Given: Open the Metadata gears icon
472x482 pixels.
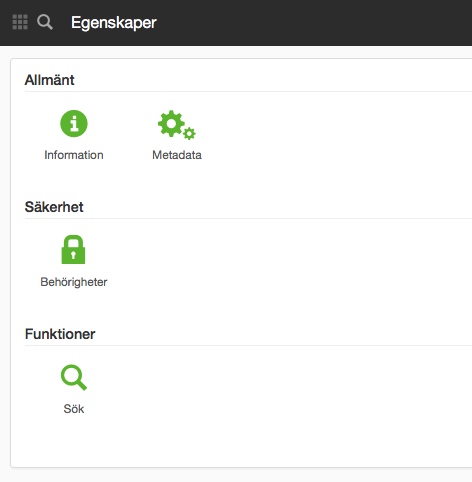Looking at the screenshot, I should point(177,125).
